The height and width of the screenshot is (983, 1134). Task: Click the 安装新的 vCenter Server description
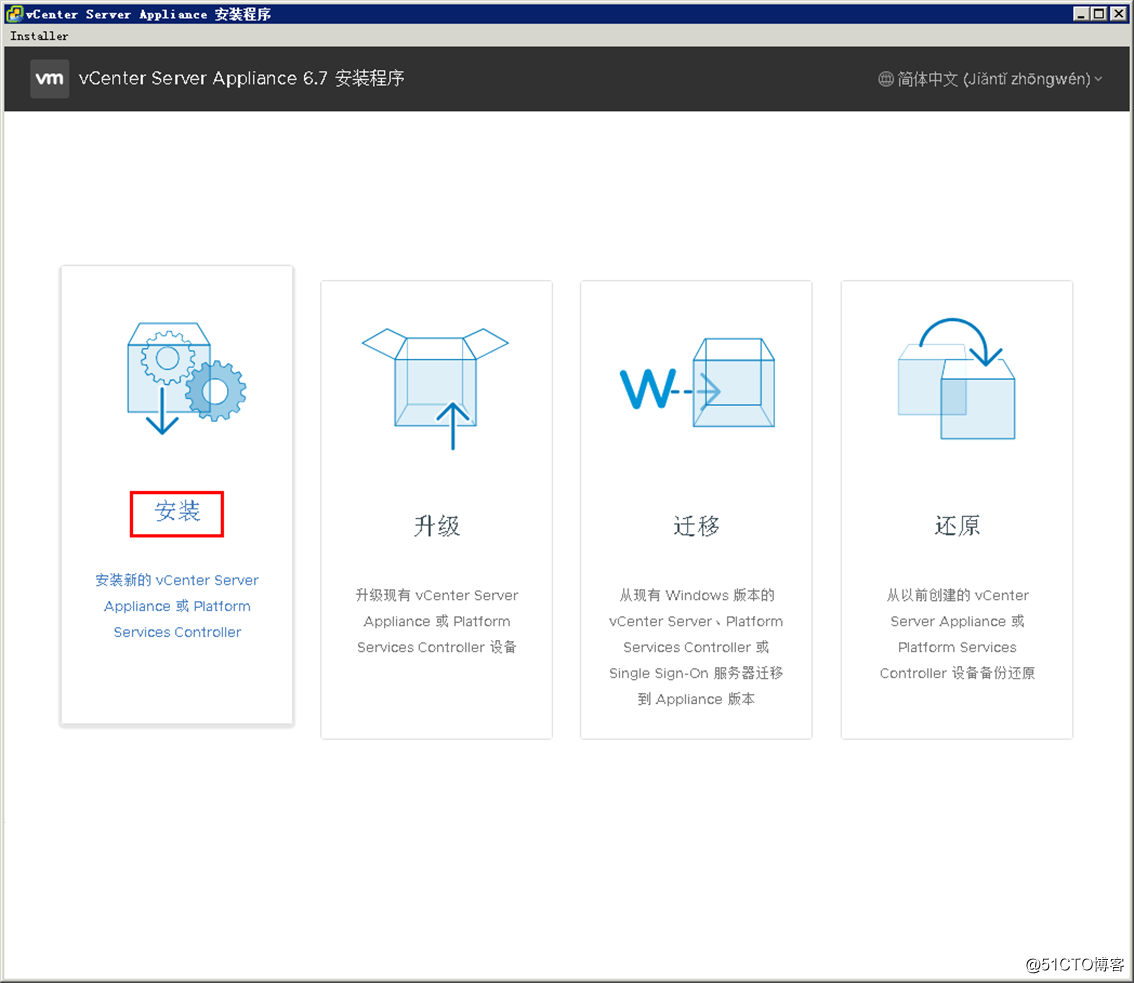(177, 606)
